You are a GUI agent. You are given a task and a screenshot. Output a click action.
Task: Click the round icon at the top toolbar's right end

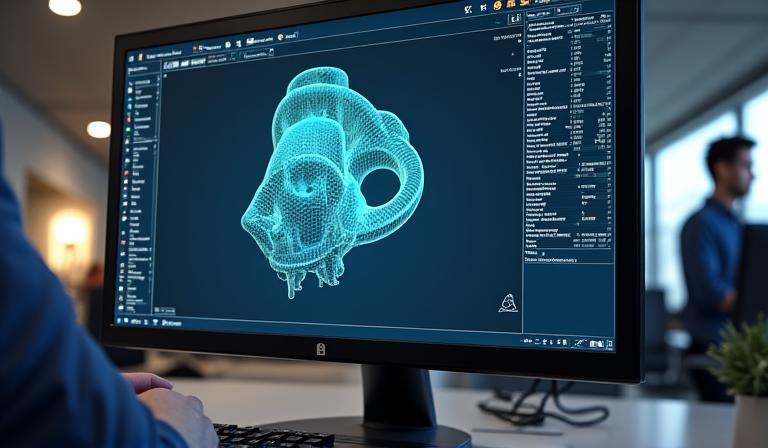point(280,36)
